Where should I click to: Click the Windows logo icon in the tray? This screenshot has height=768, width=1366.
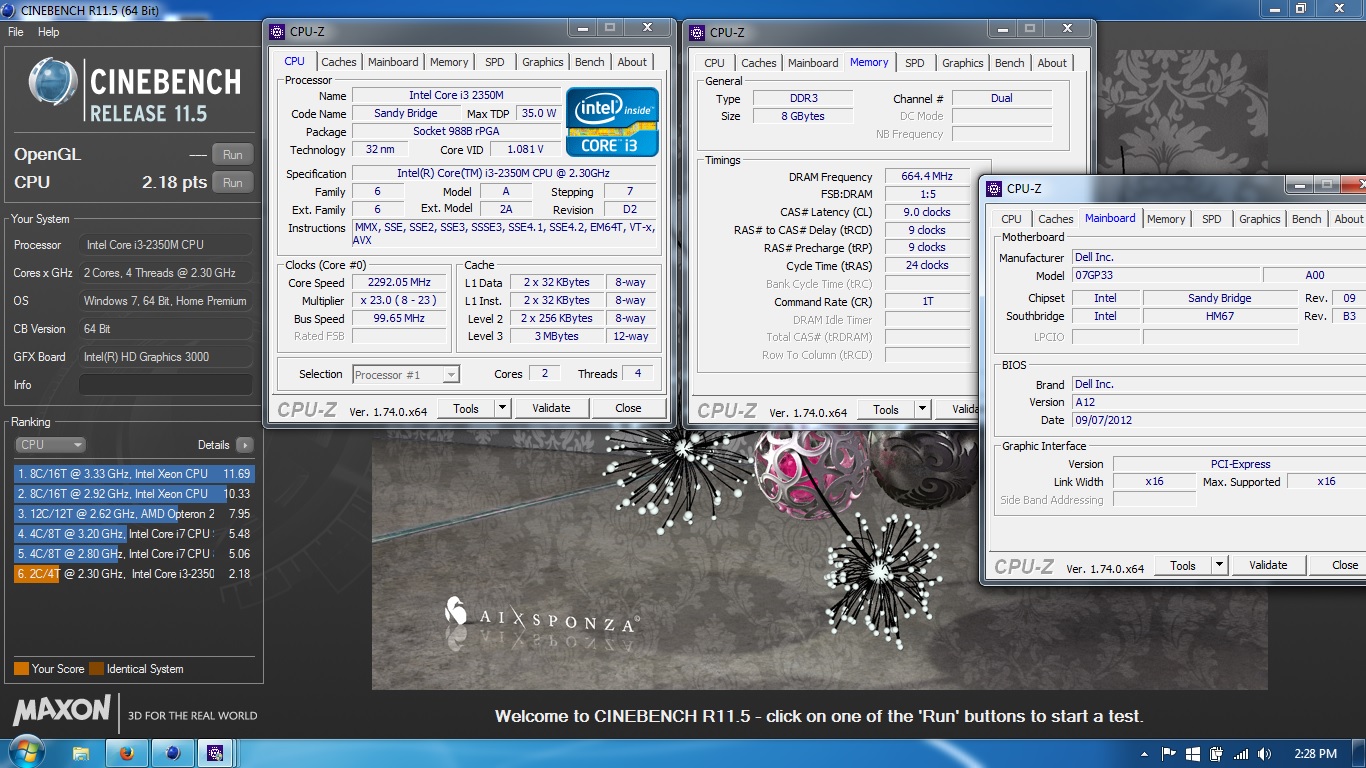1192,754
